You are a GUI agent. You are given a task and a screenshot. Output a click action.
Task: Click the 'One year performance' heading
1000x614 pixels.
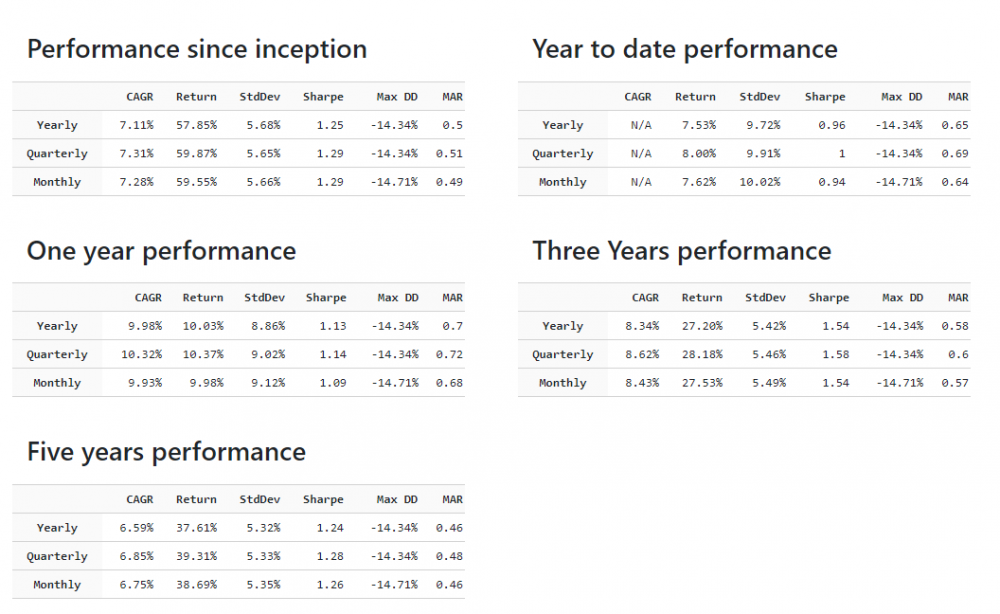(161, 250)
